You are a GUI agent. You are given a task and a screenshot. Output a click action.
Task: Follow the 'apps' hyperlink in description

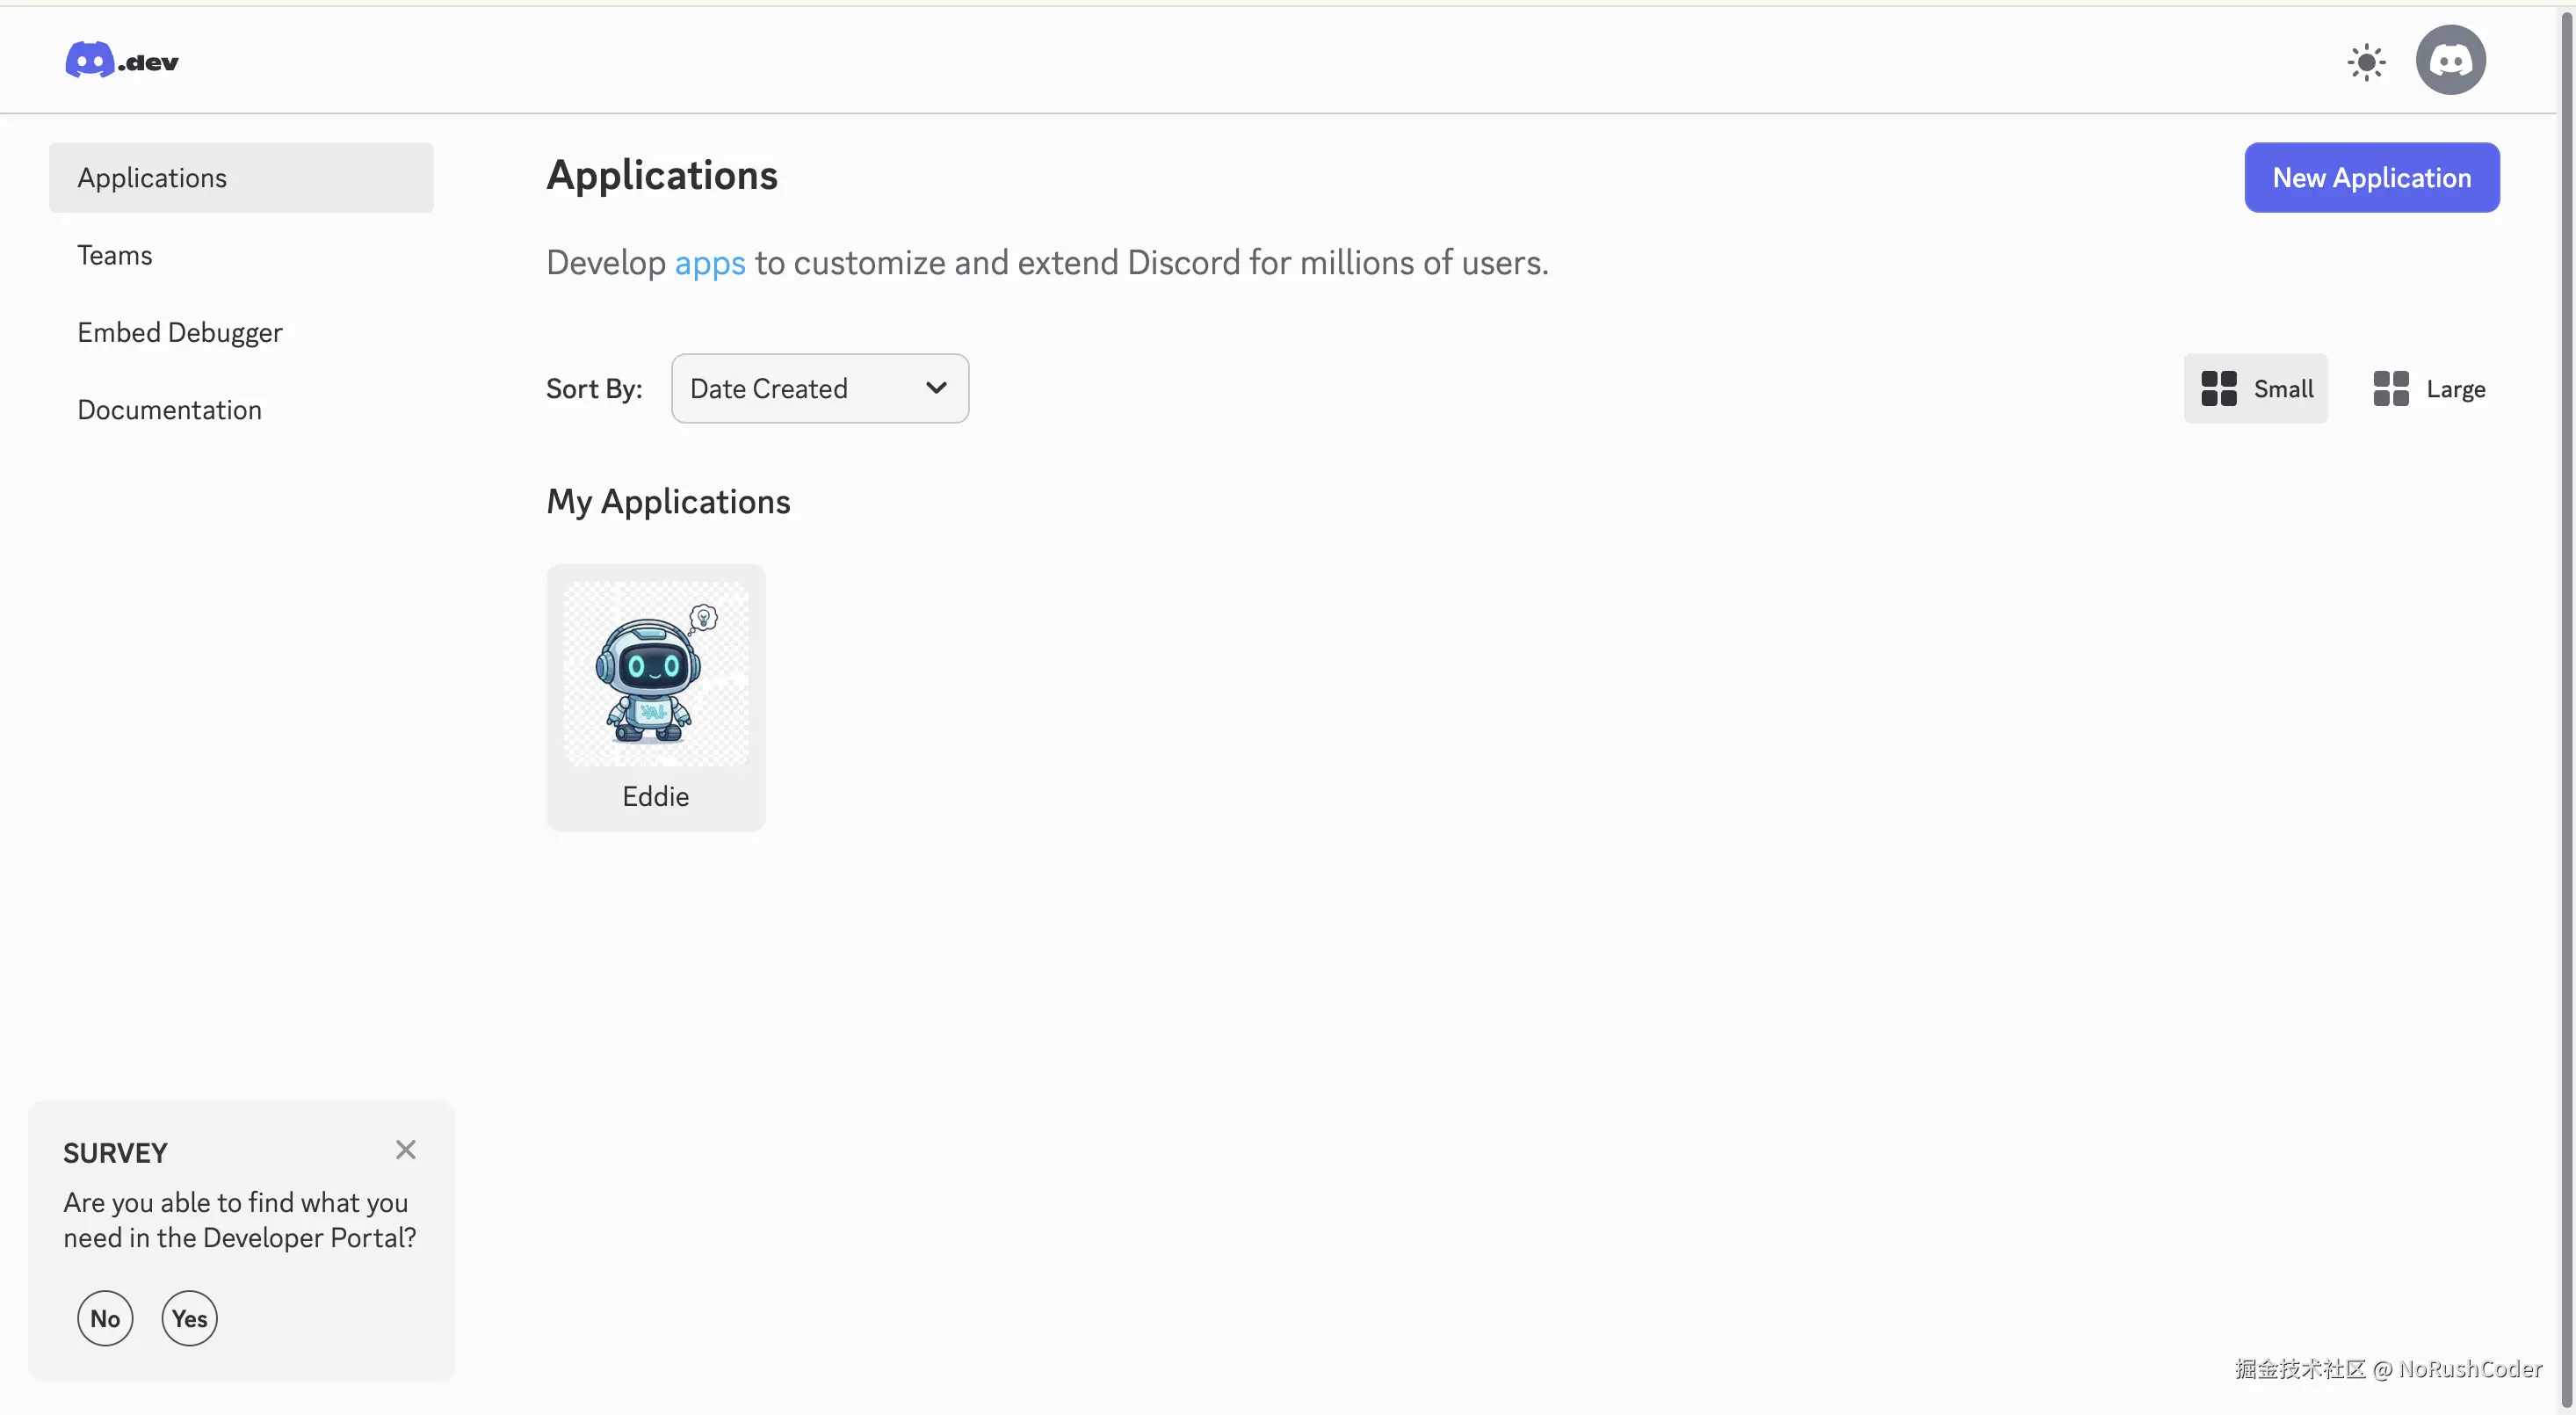pos(709,262)
